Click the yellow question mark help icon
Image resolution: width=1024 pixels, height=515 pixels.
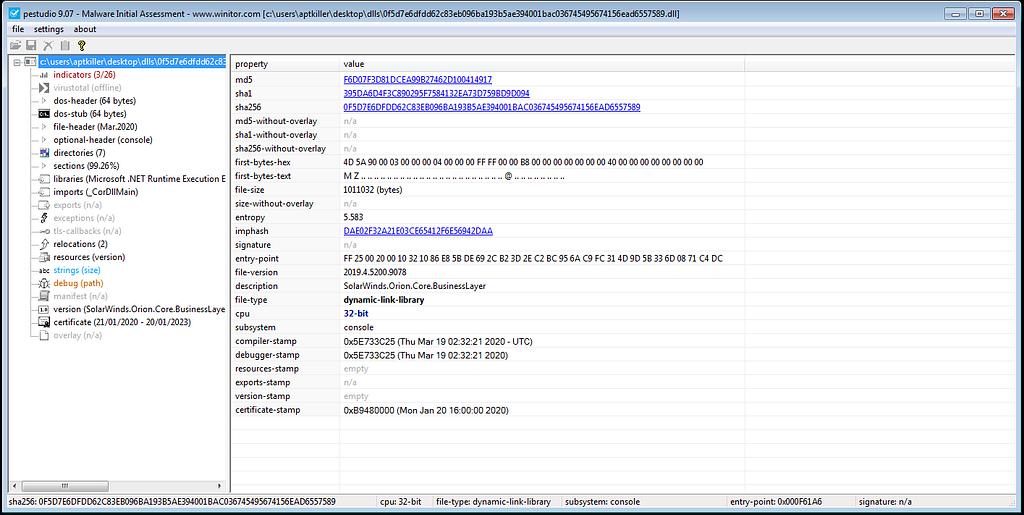[81, 45]
